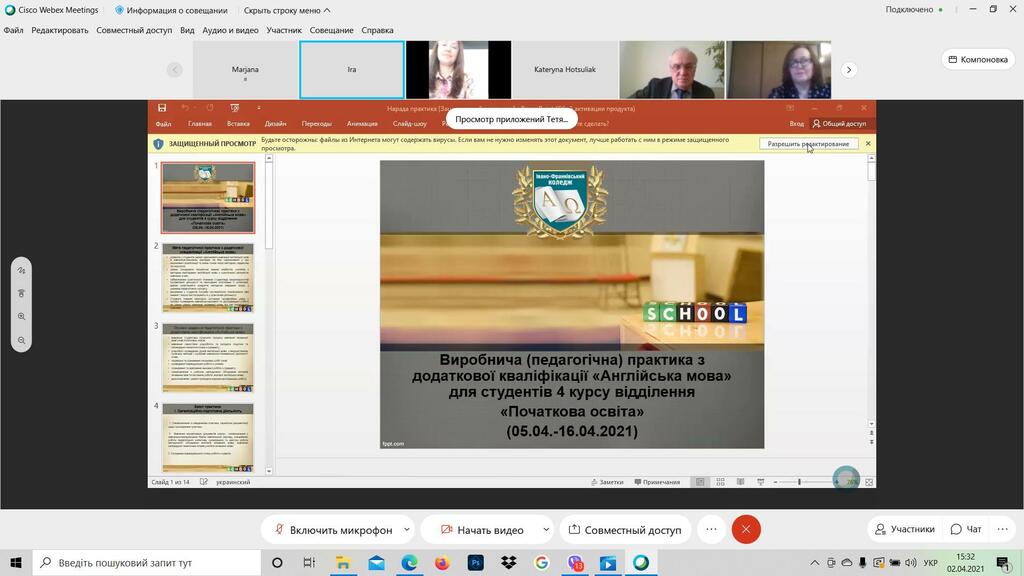
Task: Click the PowerPoint zoom slider
Action: point(804,482)
